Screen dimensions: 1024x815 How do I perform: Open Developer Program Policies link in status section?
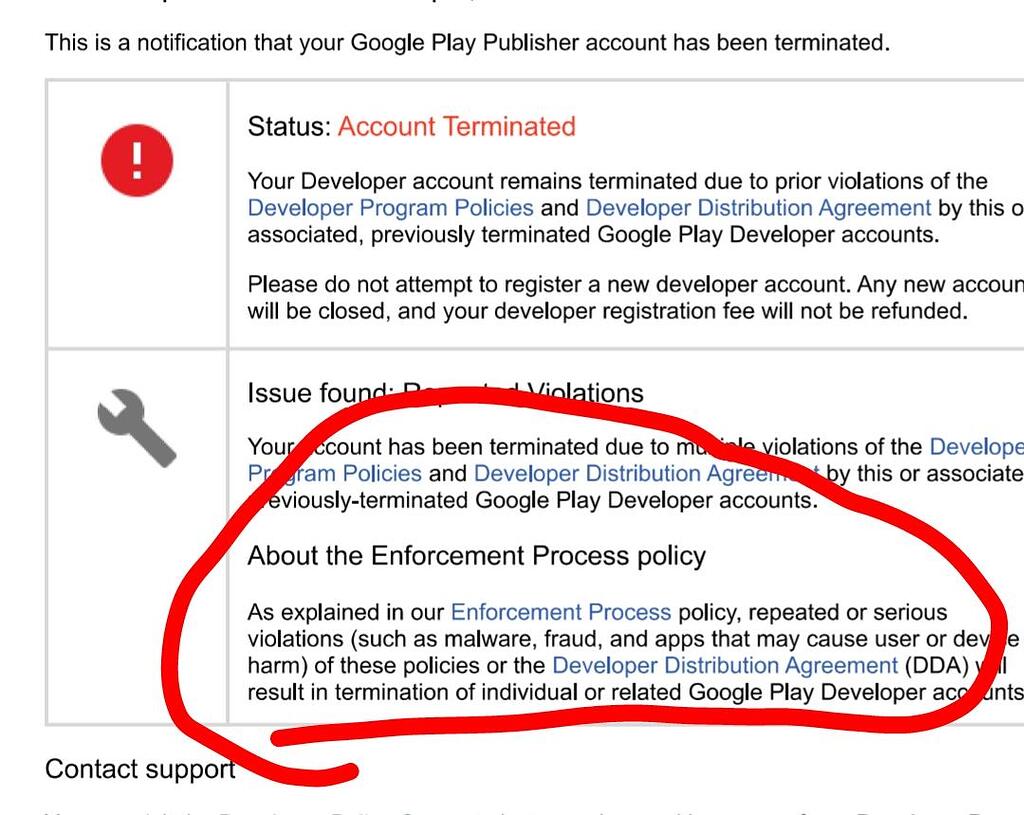390,208
